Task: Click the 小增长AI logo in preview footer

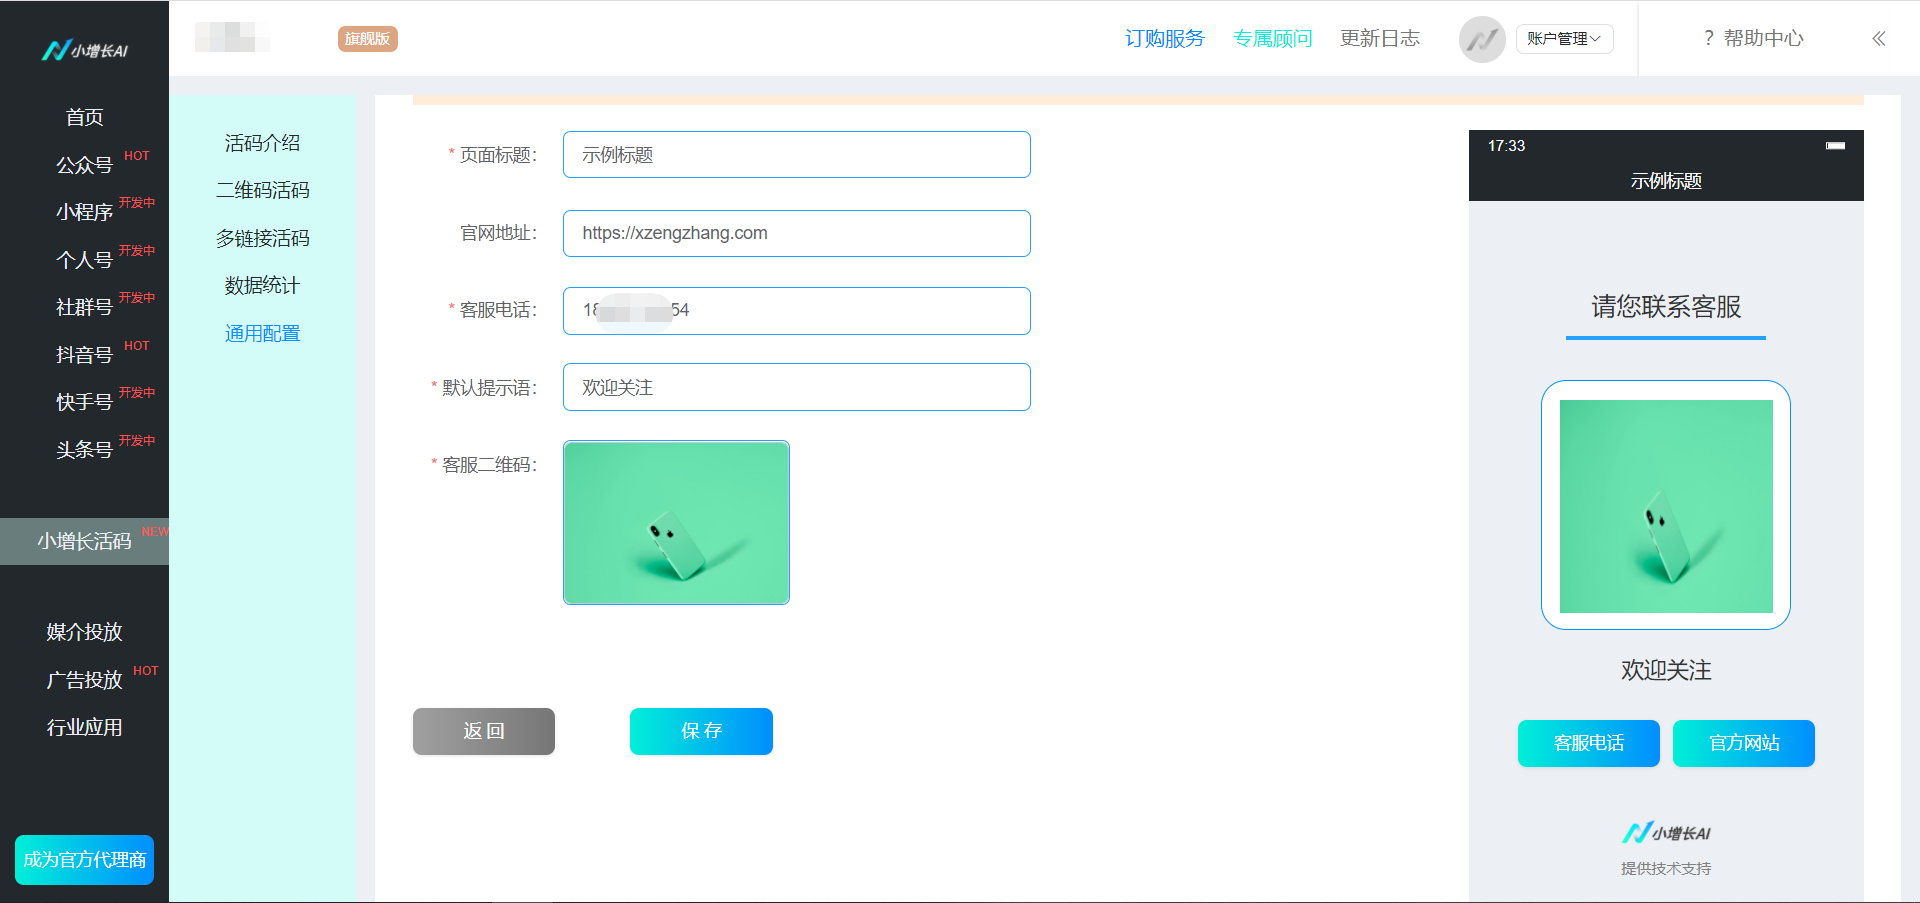Action: click(1666, 832)
